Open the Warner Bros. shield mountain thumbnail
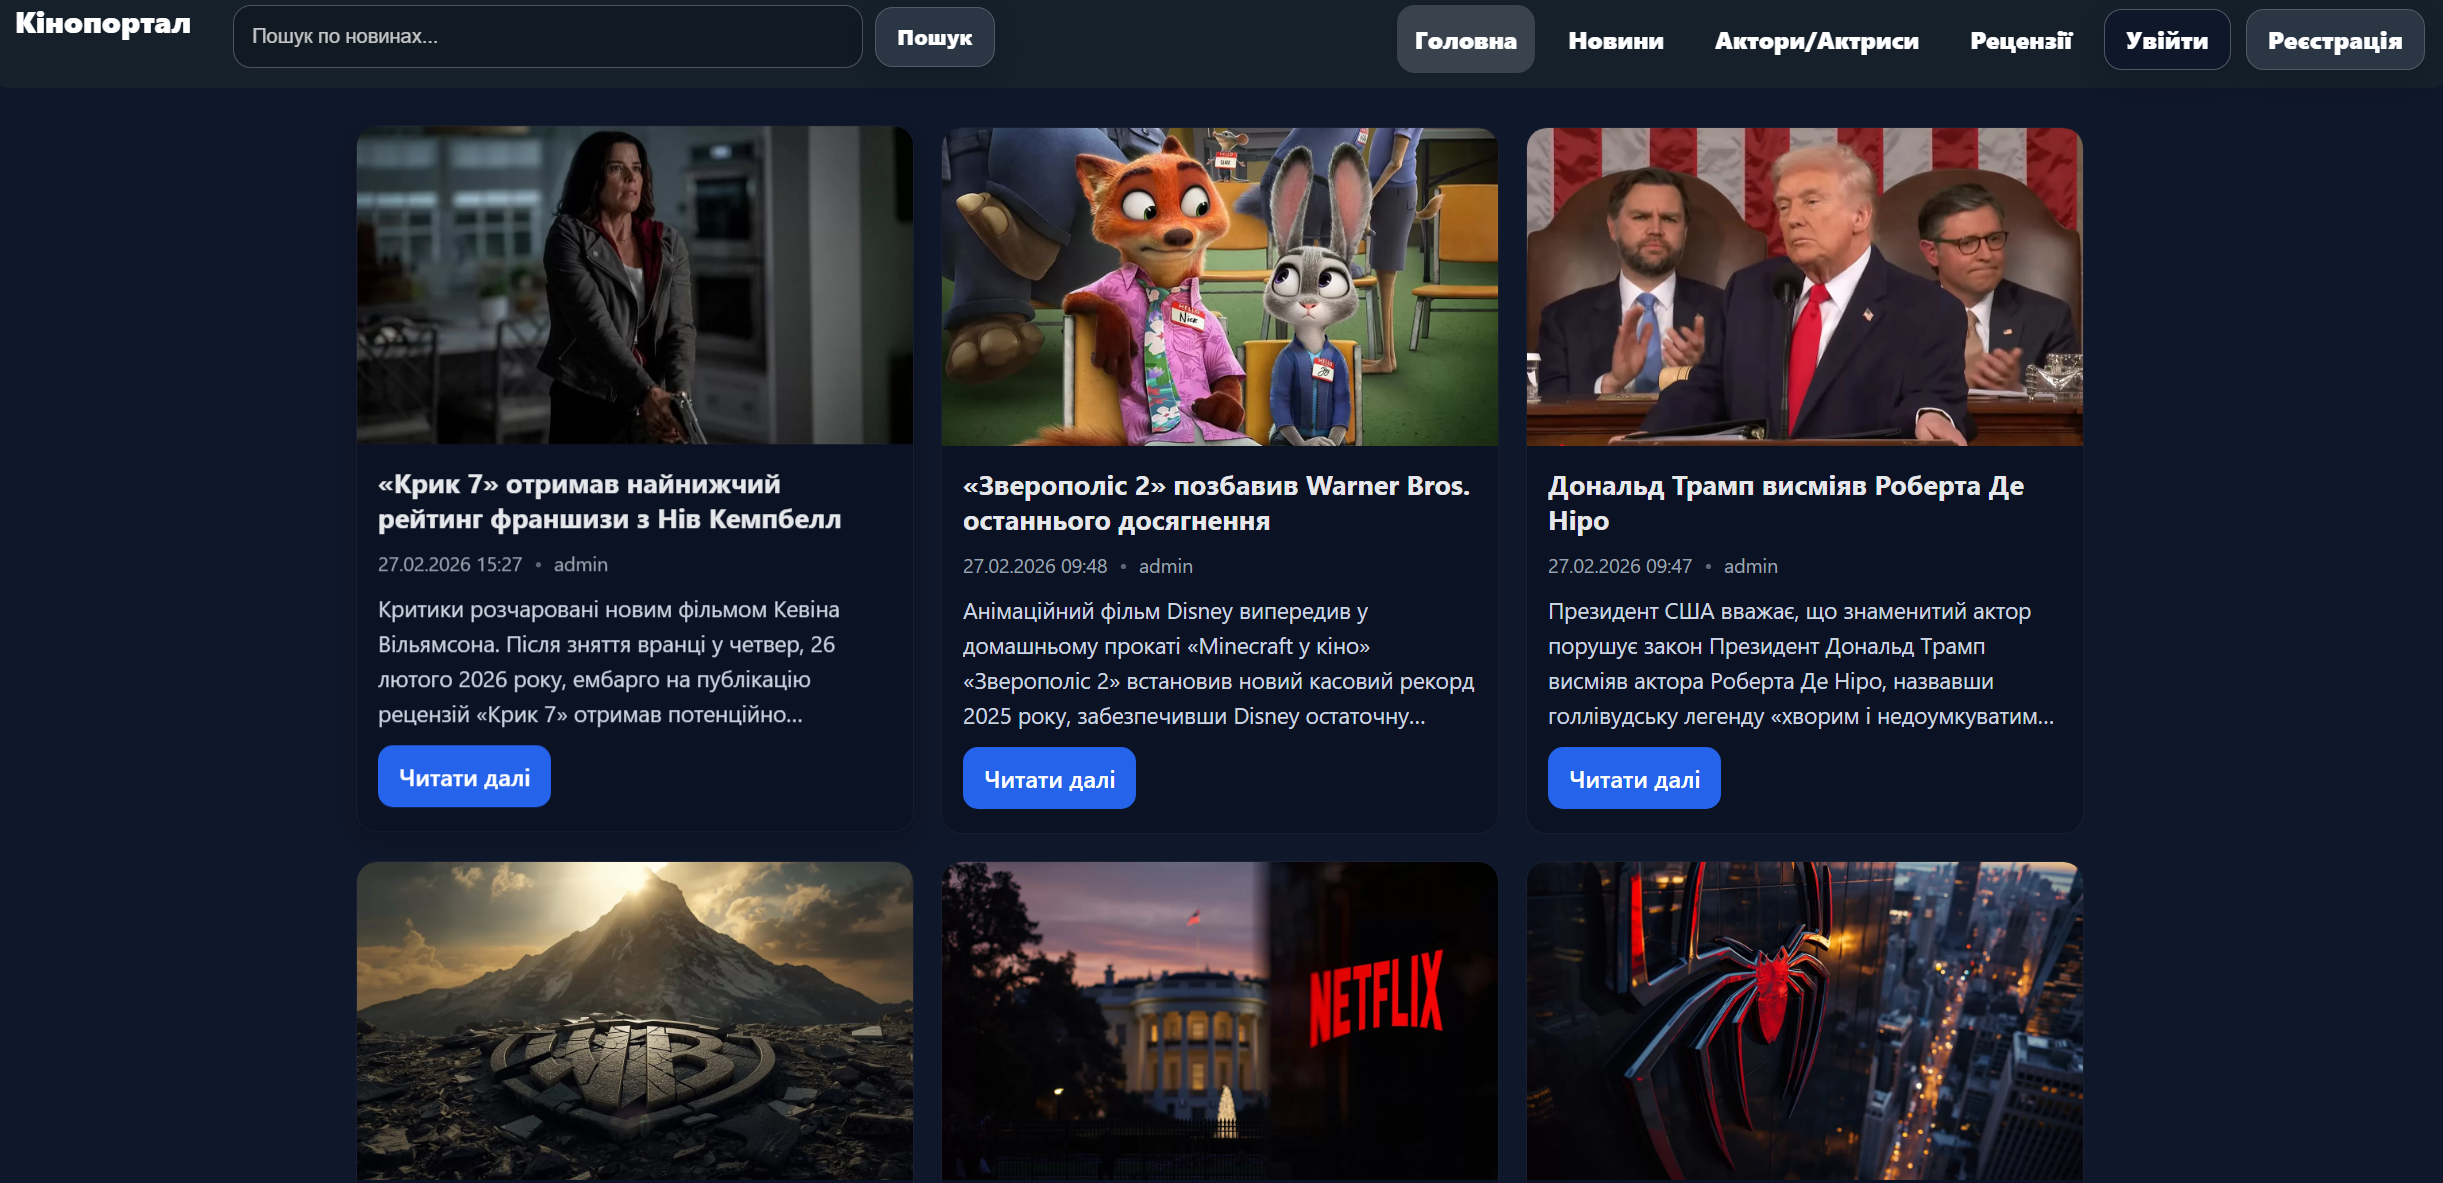 coord(635,1021)
